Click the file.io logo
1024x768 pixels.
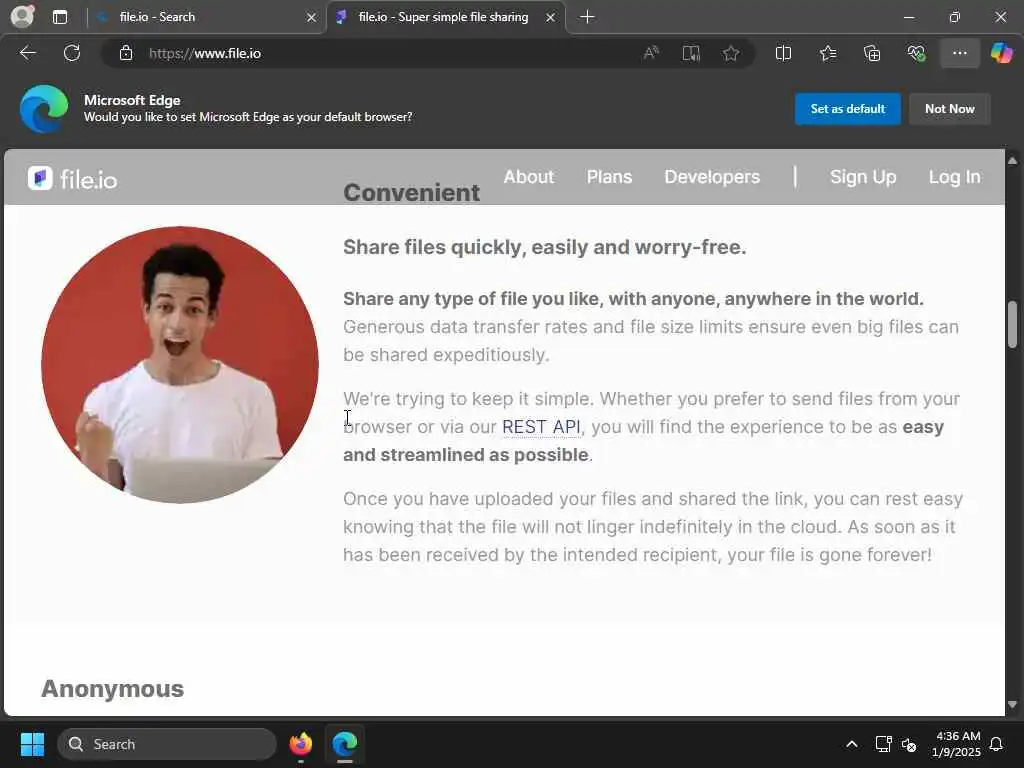tap(72, 178)
